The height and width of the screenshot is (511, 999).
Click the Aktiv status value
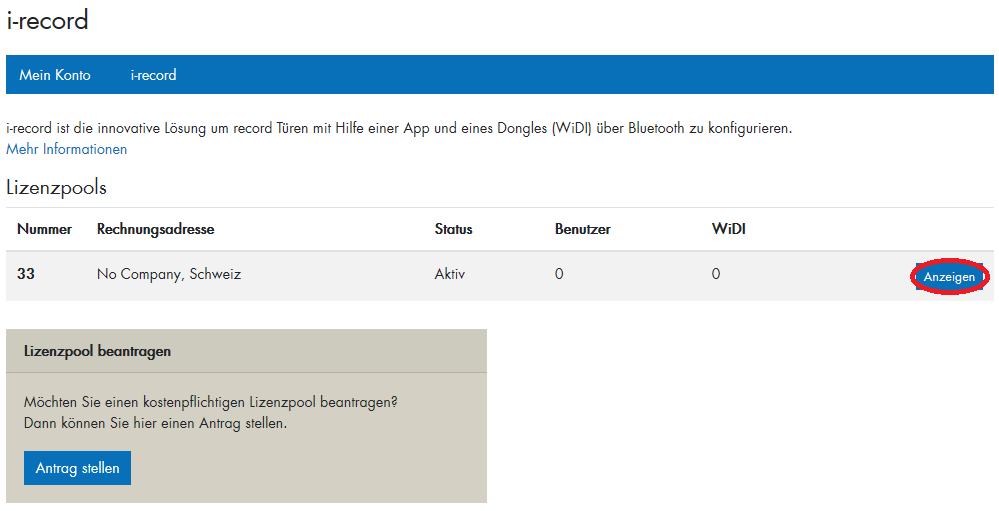click(x=449, y=274)
